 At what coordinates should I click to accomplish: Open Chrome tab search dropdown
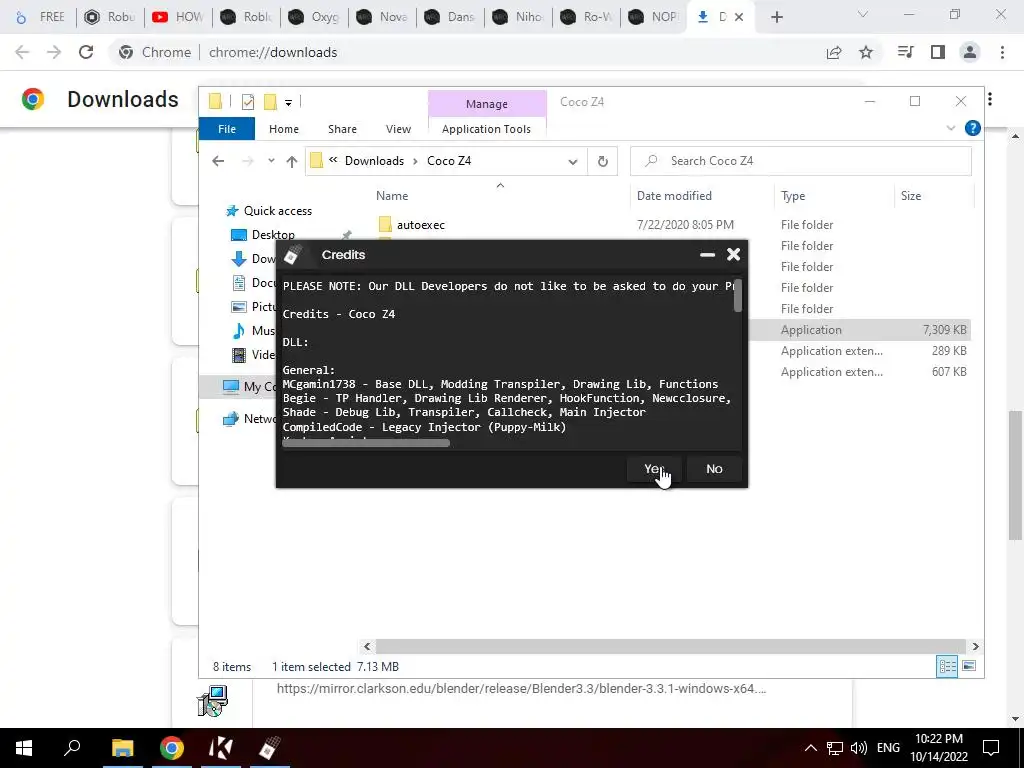863,14
